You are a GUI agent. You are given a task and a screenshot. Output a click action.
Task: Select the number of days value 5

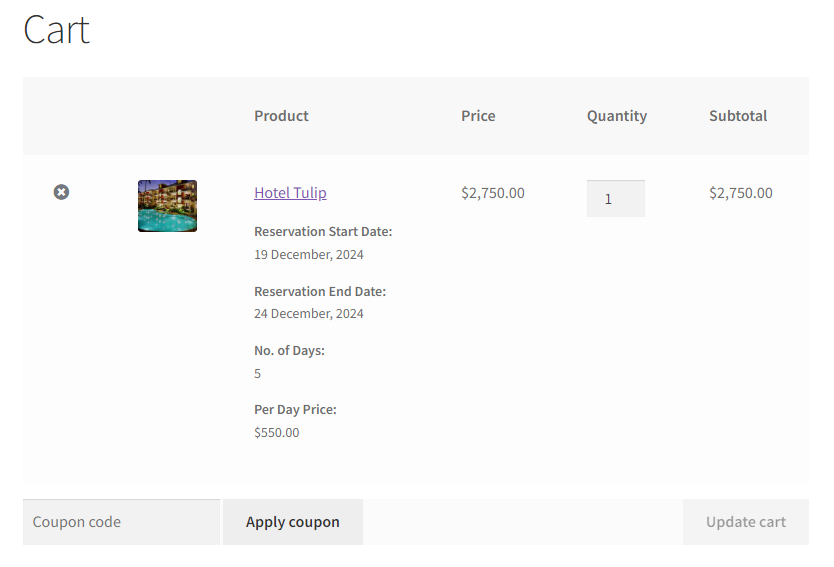(x=257, y=373)
